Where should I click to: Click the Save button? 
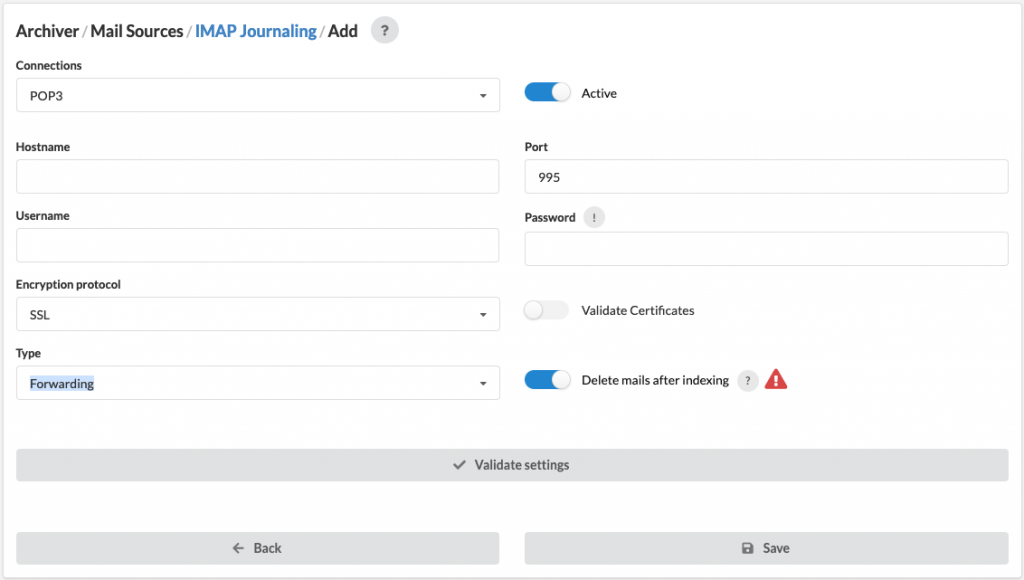766,548
